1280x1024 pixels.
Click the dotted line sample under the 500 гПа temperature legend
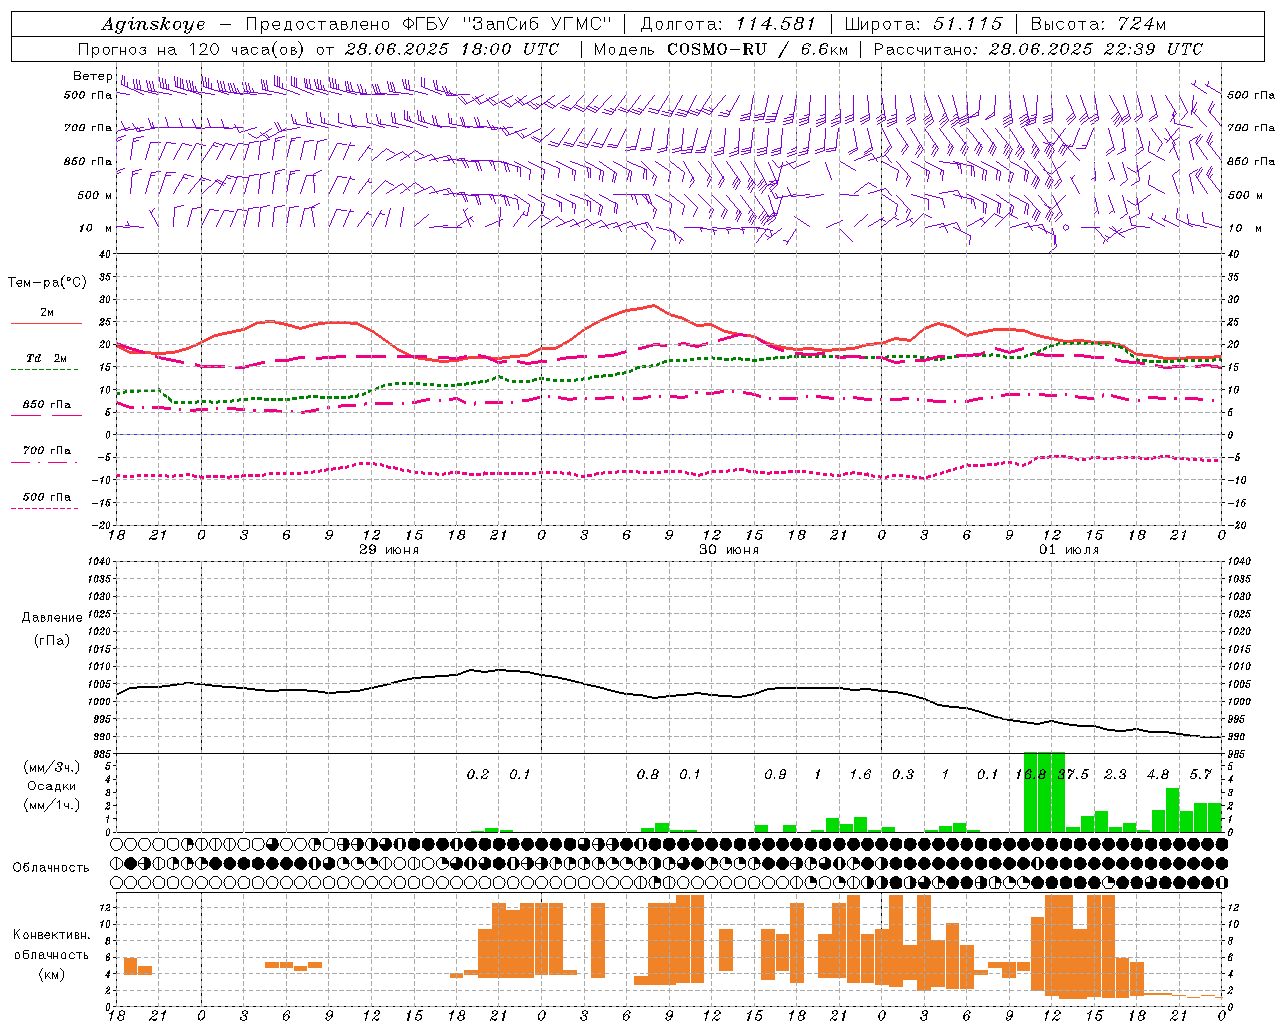tap(45, 508)
